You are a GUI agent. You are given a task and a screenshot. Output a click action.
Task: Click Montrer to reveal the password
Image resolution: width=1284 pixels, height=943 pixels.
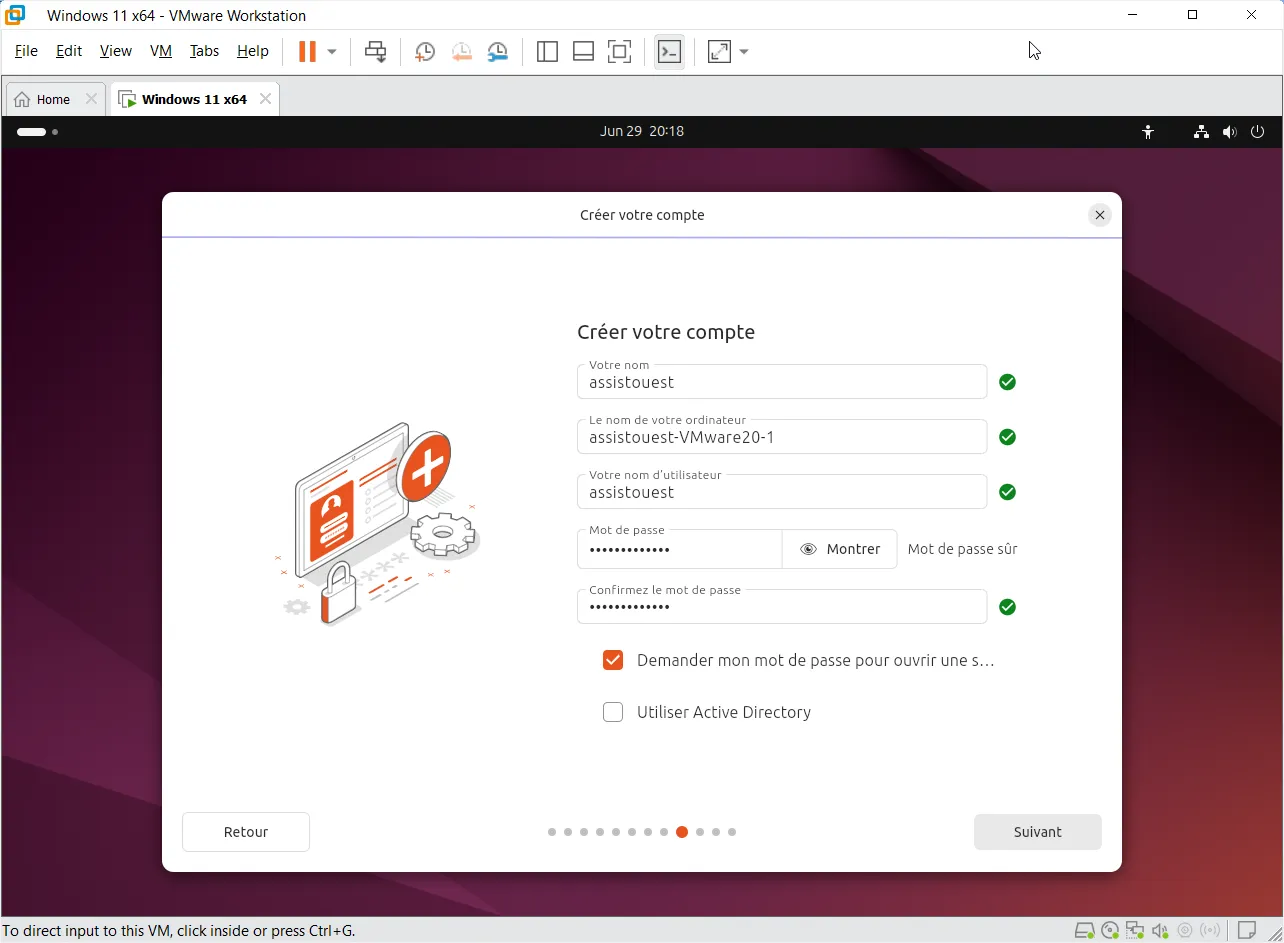840,549
